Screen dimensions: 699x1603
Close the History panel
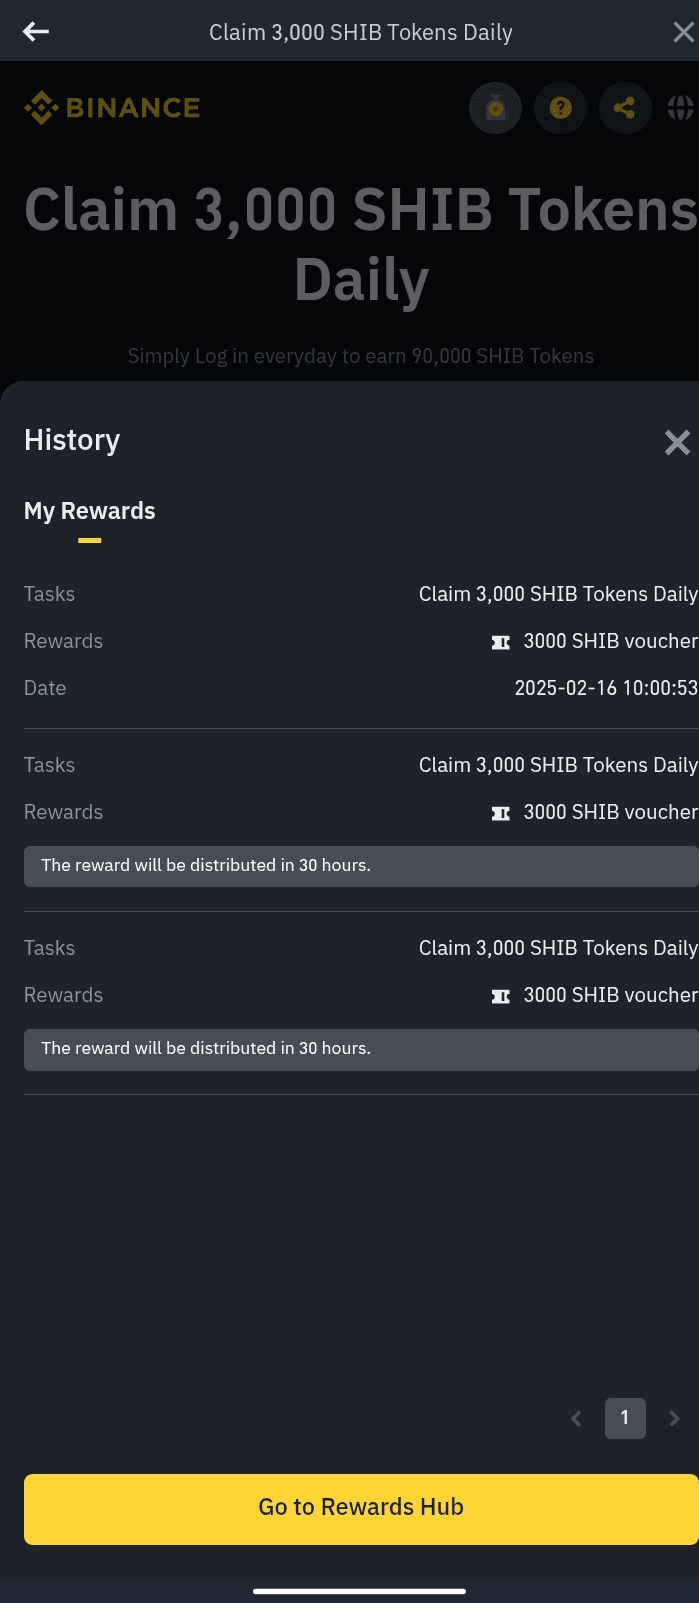tap(677, 442)
